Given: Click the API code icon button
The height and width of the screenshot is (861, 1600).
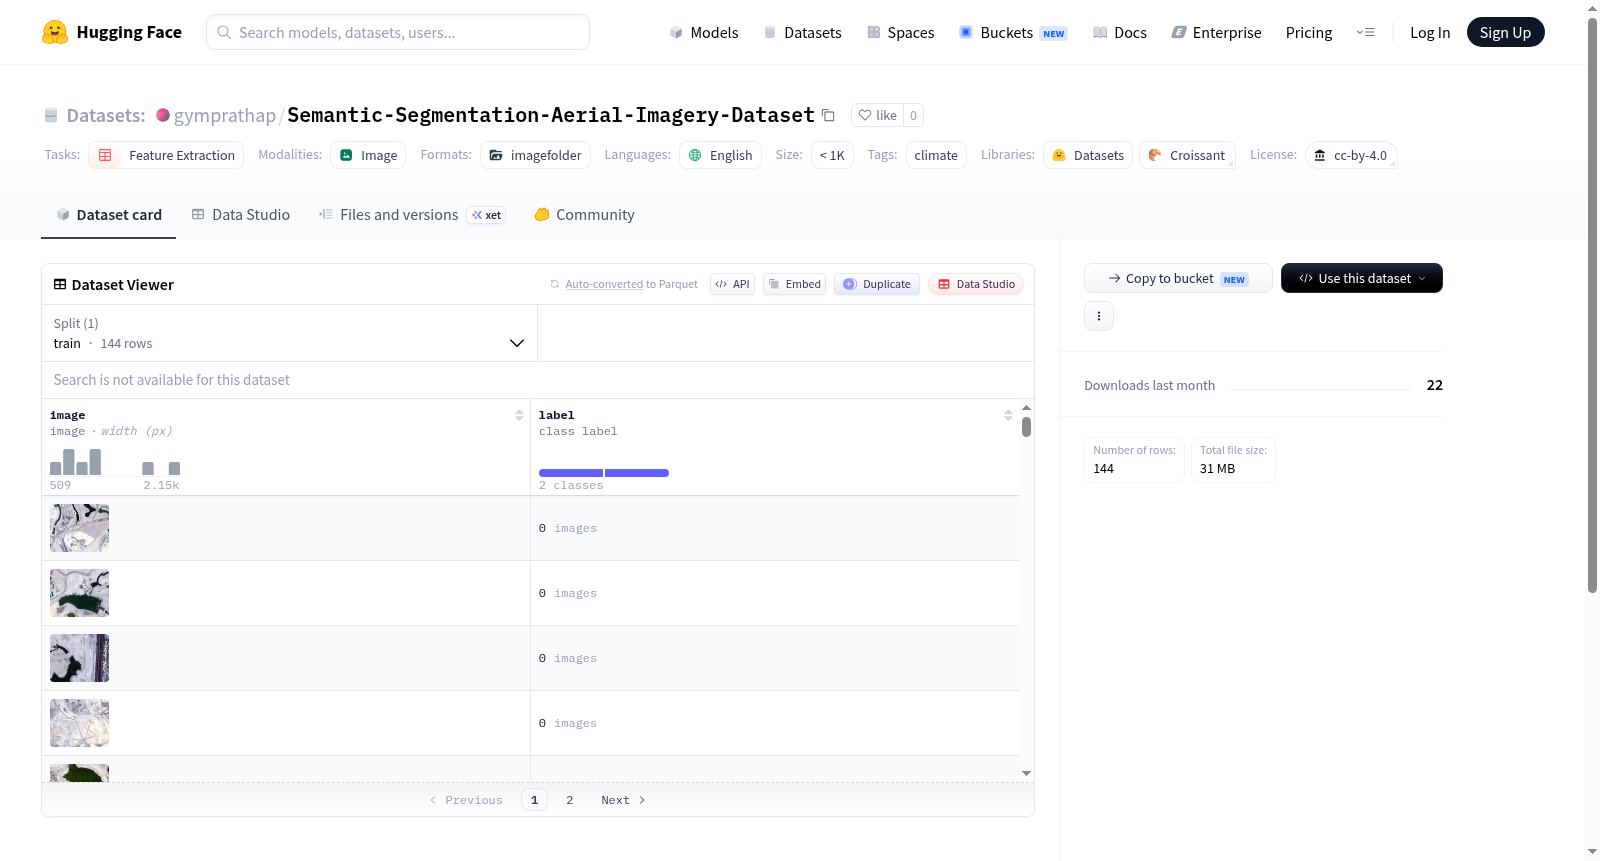Looking at the screenshot, I should tap(732, 284).
